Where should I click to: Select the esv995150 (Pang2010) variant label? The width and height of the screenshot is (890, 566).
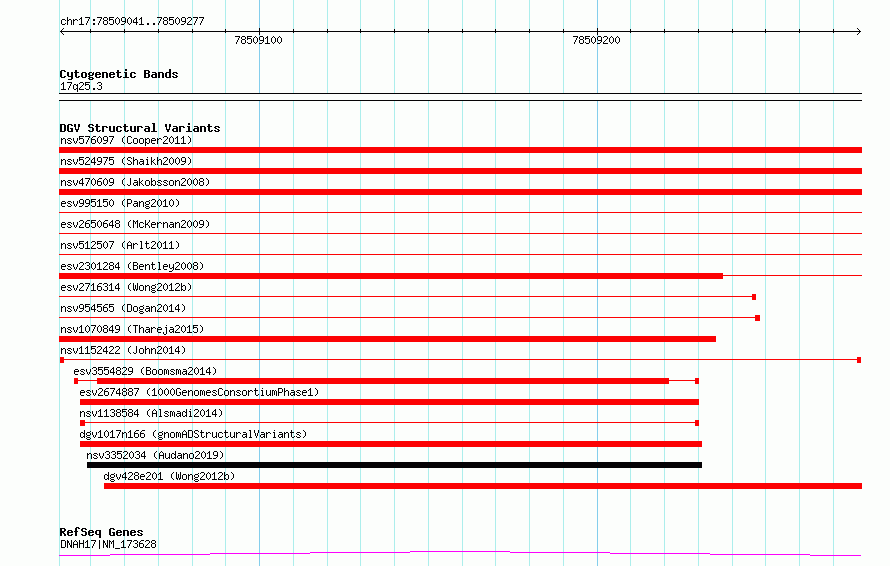120,203
